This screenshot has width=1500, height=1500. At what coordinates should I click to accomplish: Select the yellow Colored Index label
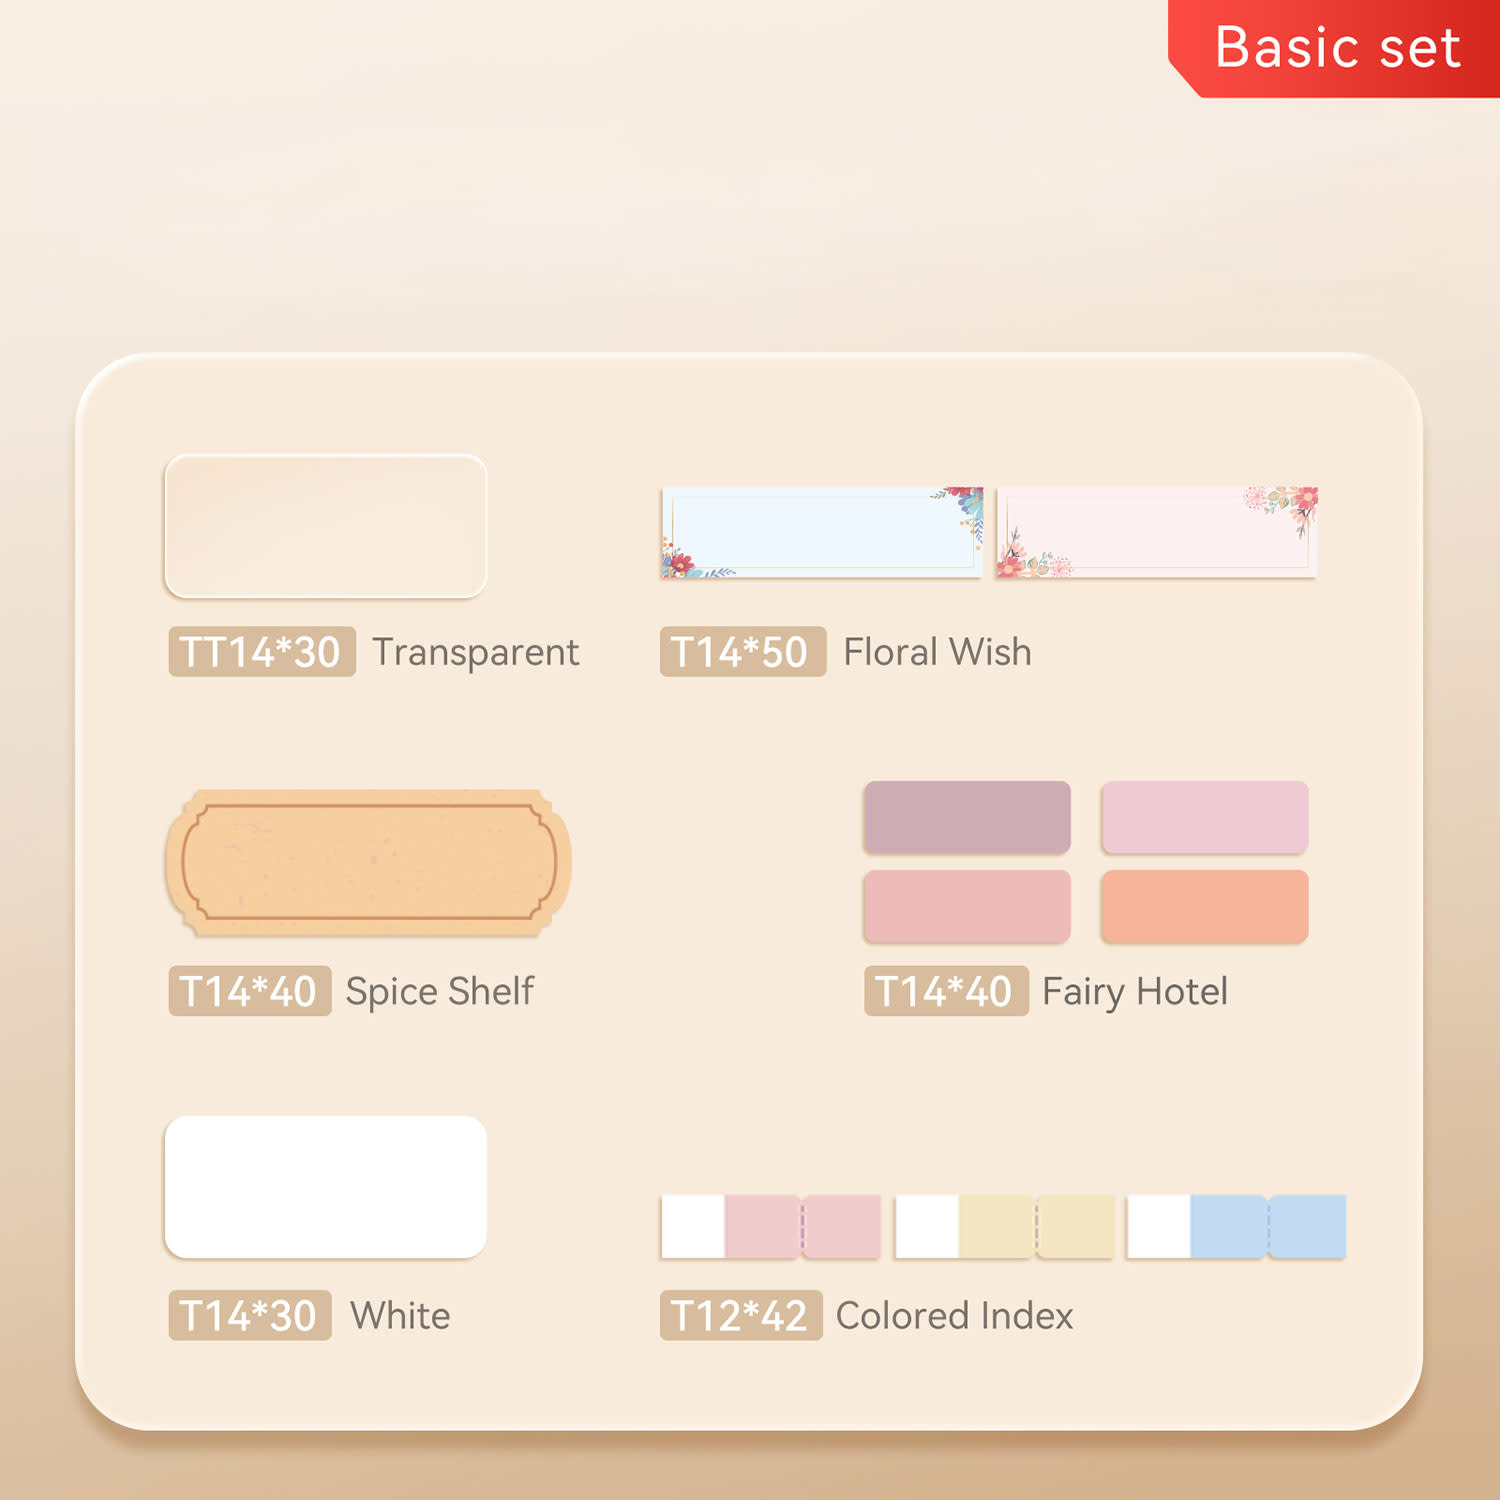tap(1004, 1226)
